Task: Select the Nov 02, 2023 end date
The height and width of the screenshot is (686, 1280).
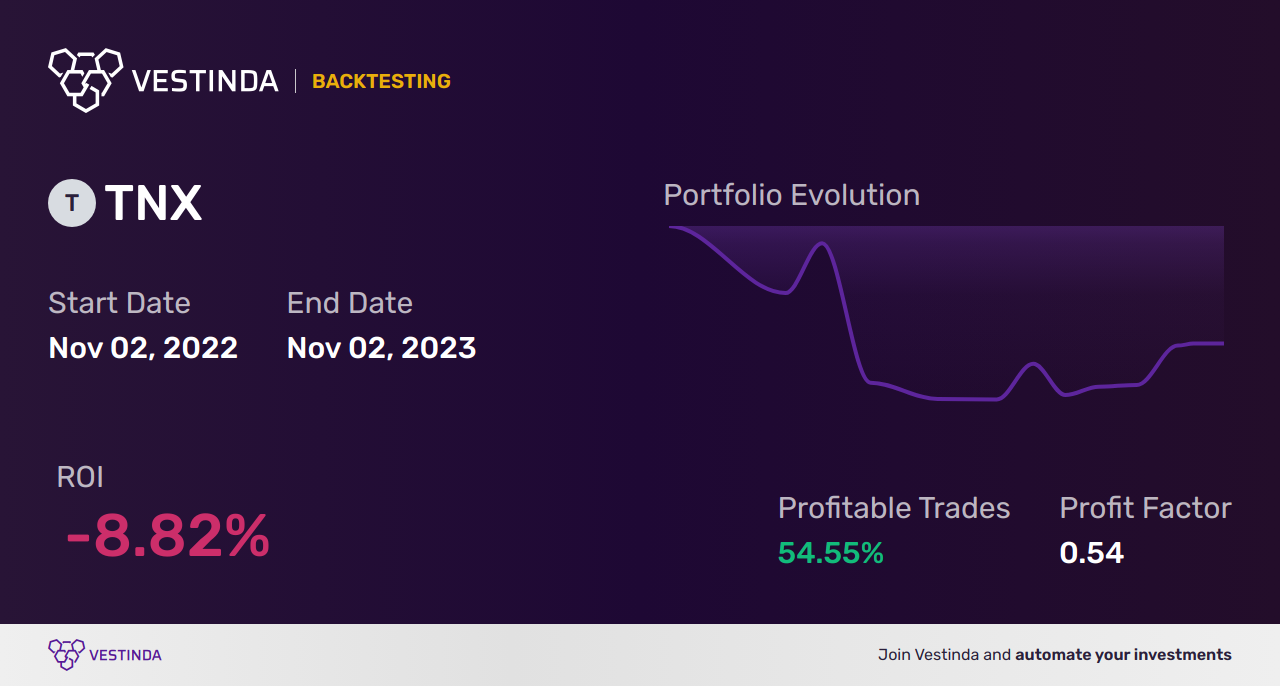Action: tap(381, 348)
